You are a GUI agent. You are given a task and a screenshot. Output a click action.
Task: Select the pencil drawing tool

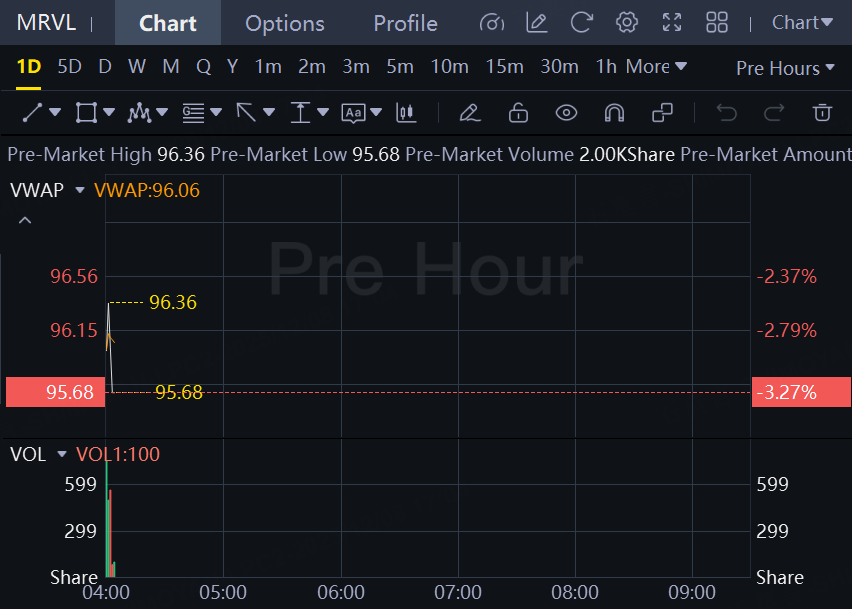pos(470,112)
